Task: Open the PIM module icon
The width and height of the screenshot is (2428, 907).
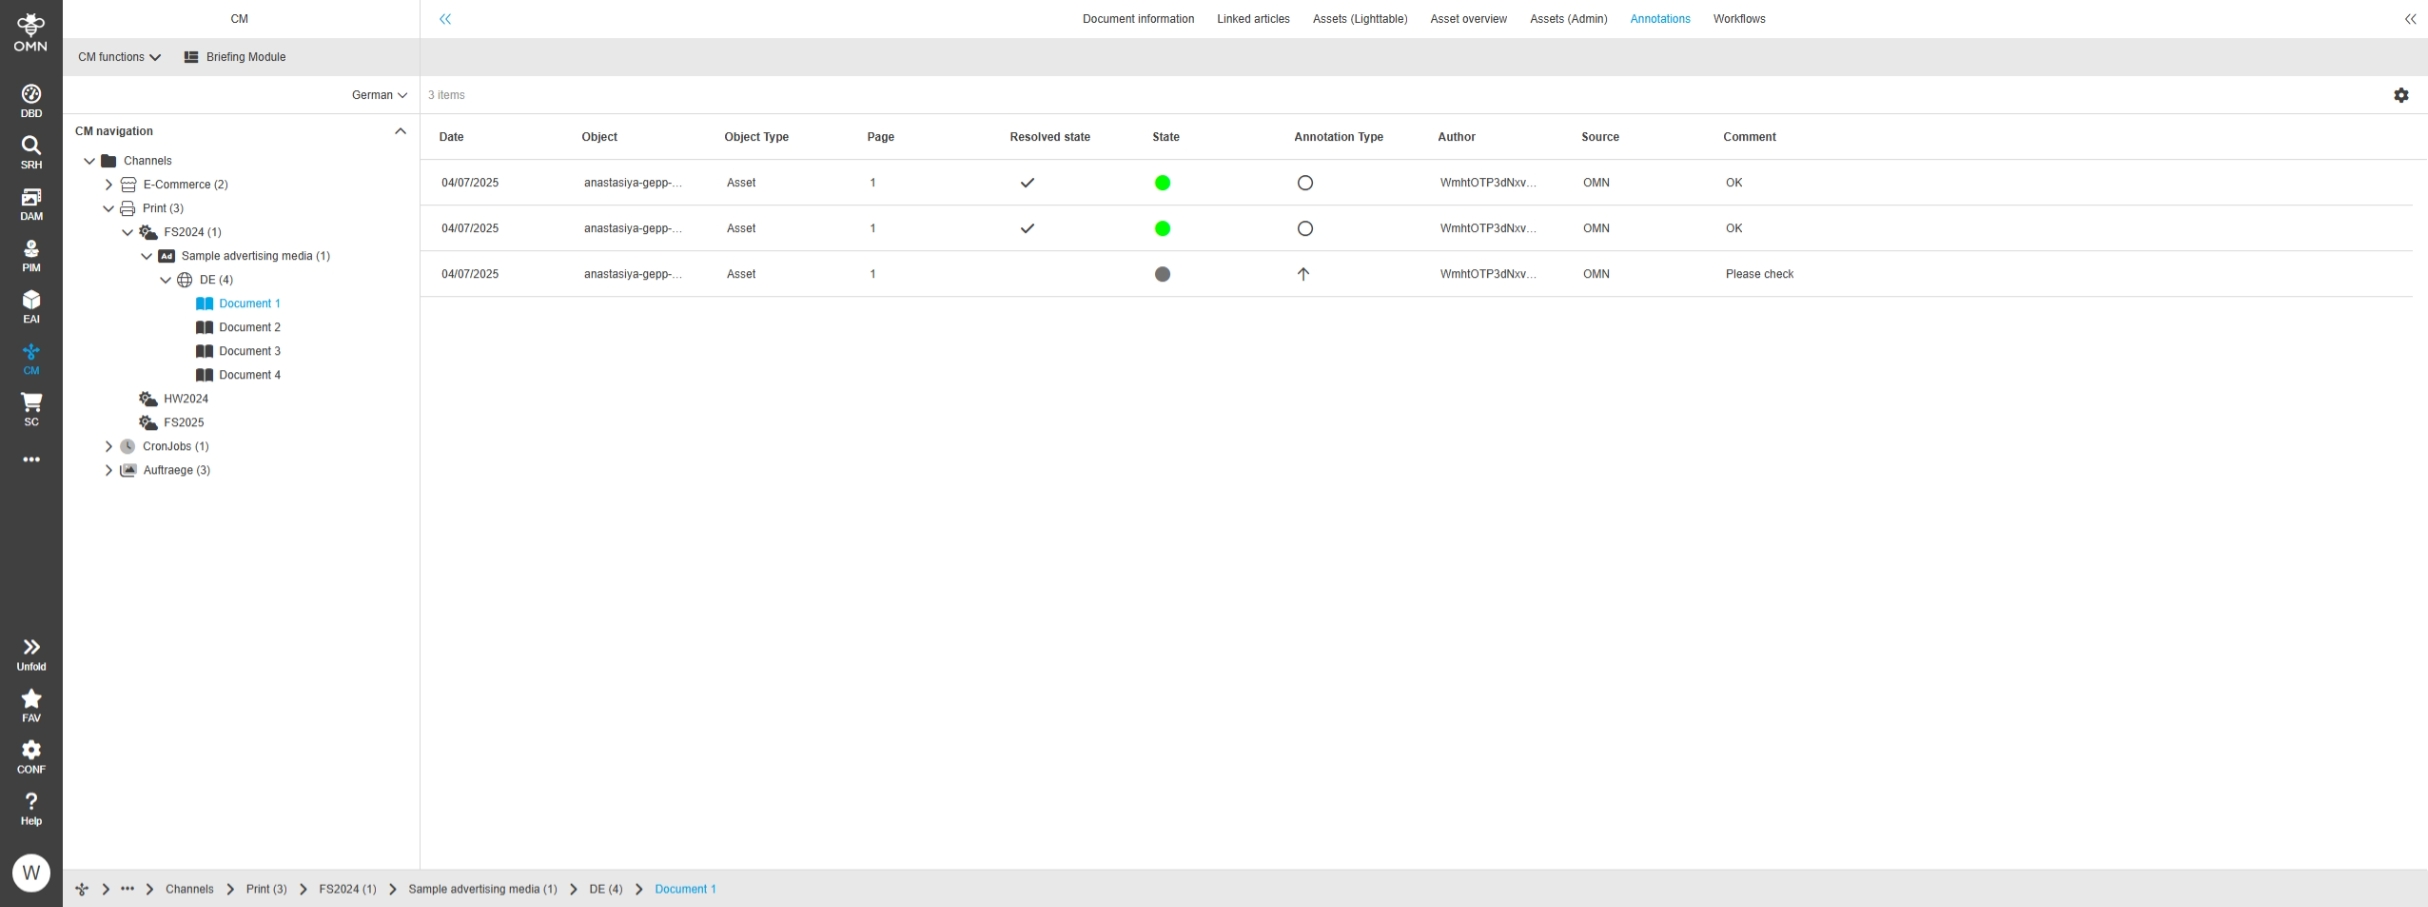Action: pos(31,255)
